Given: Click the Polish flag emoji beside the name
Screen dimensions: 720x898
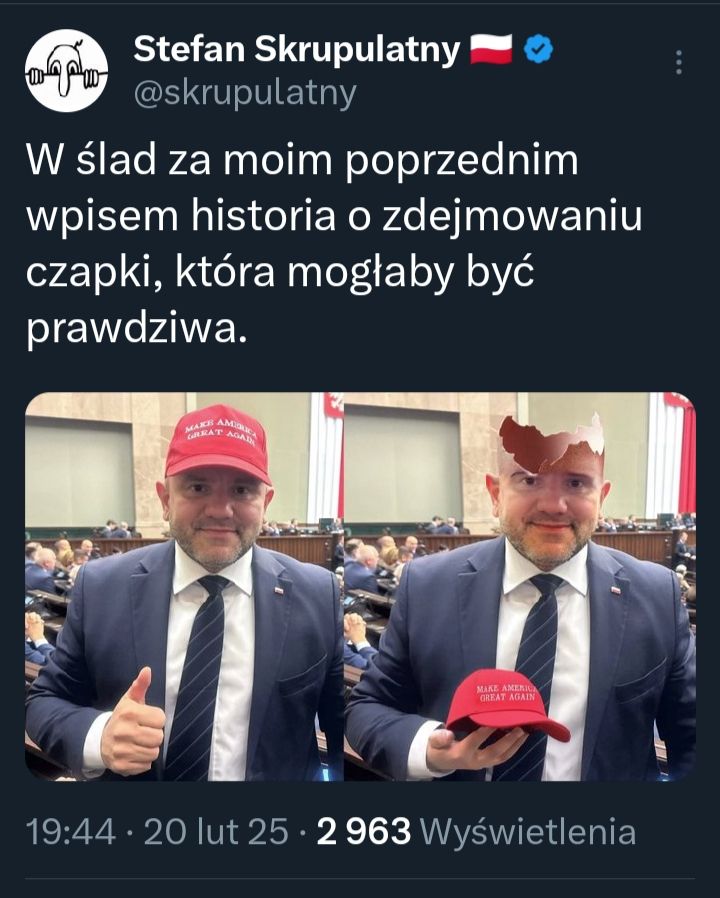Looking at the screenshot, I should [491, 49].
